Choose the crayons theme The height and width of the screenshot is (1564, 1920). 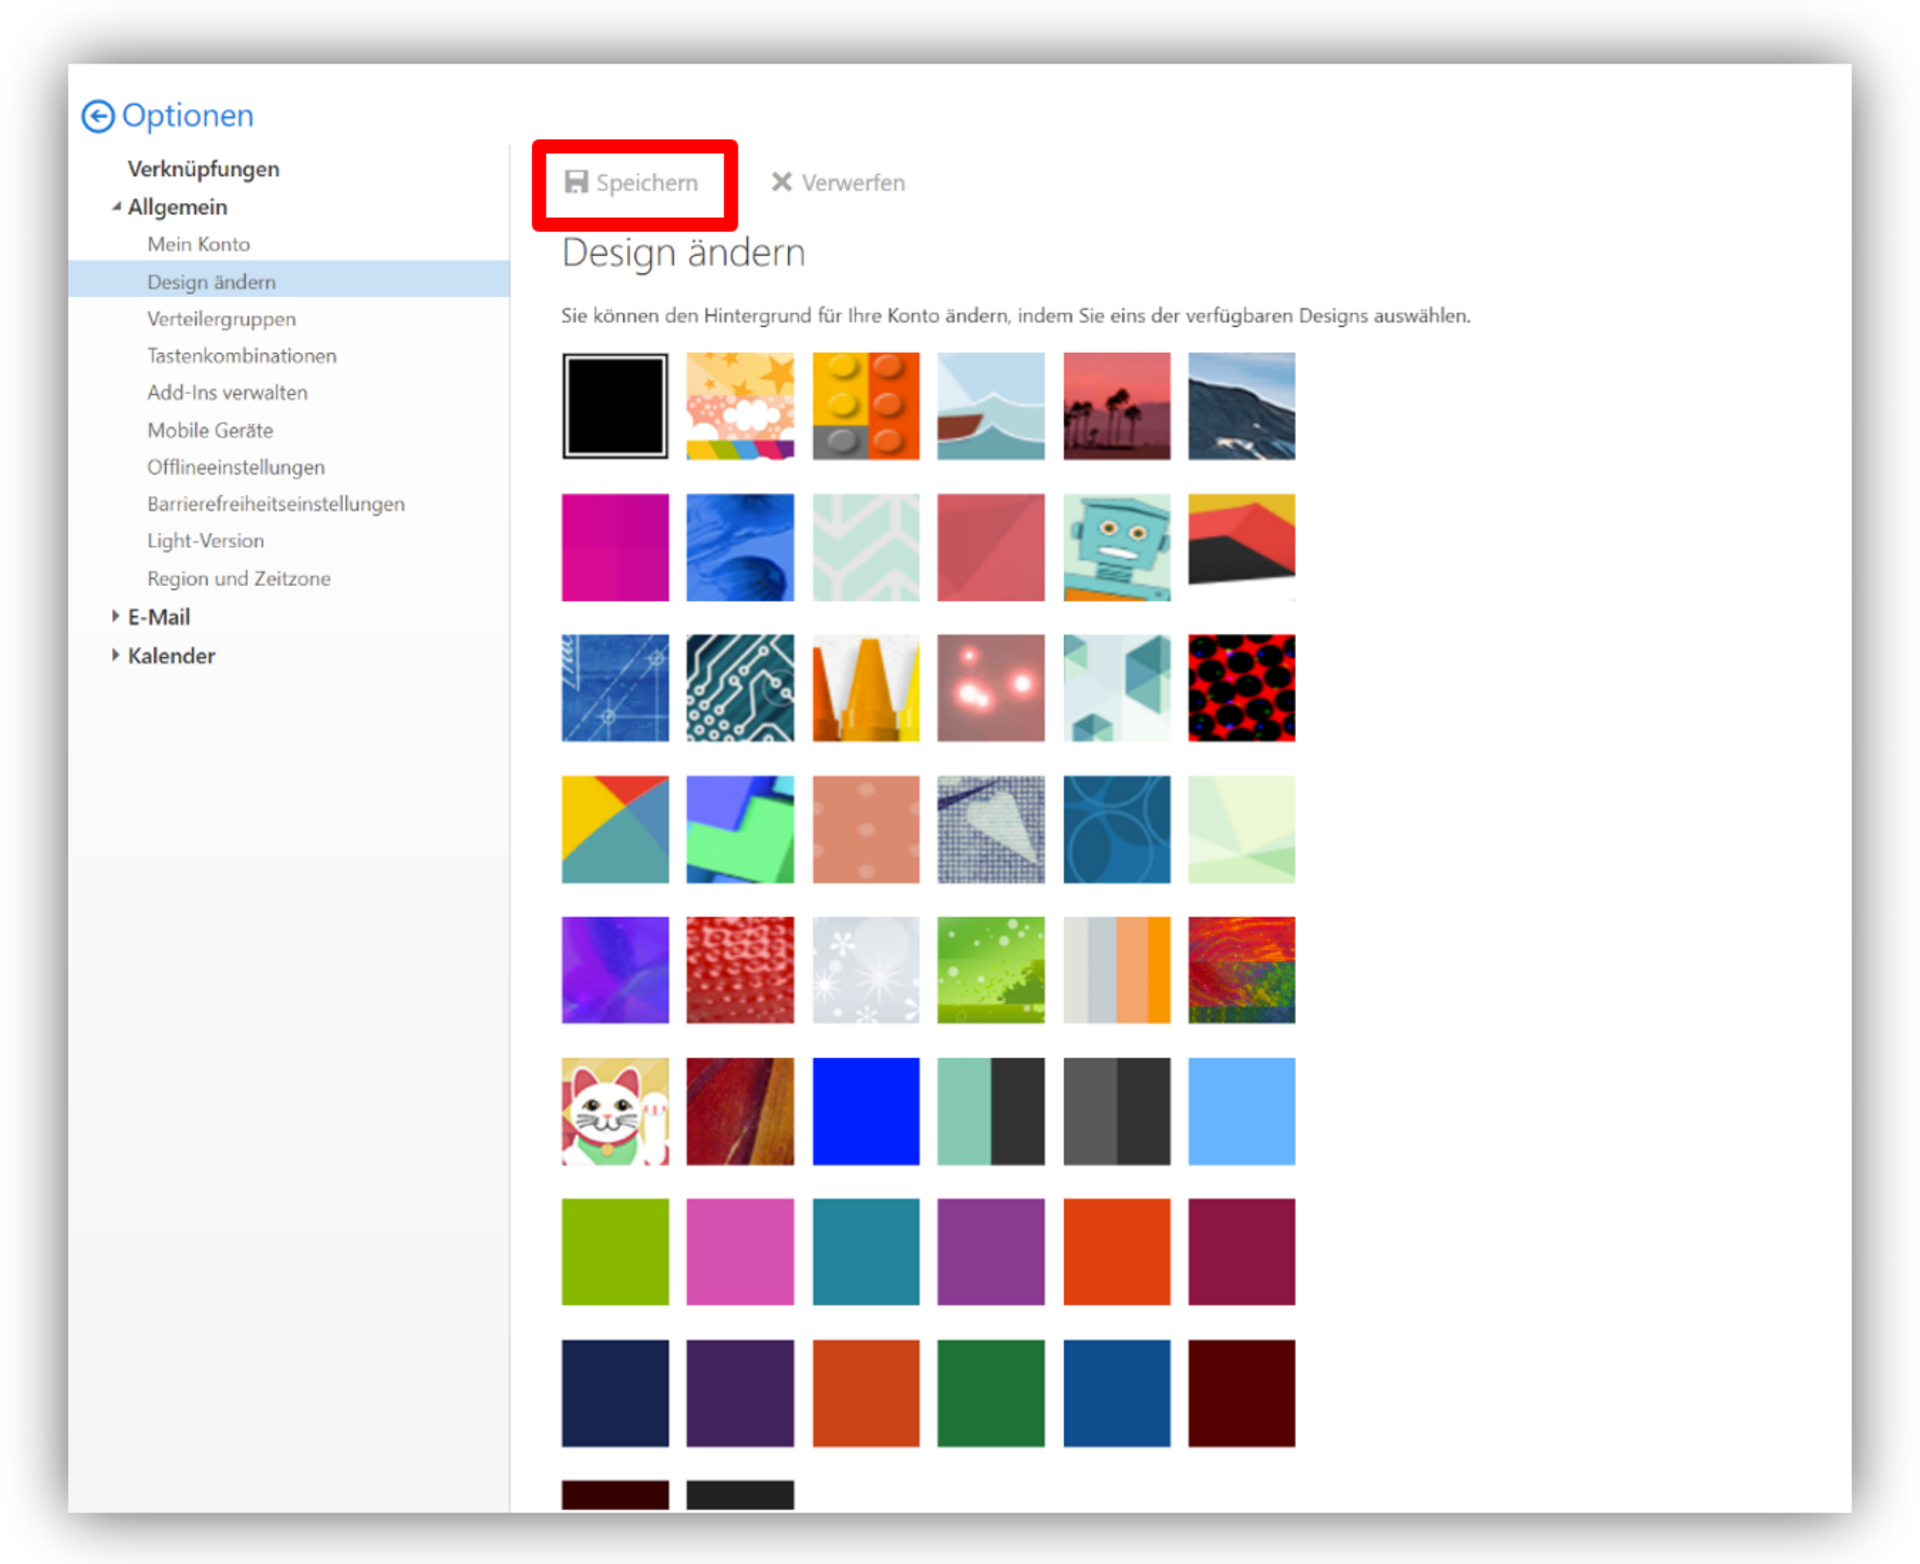pyautogui.click(x=866, y=688)
